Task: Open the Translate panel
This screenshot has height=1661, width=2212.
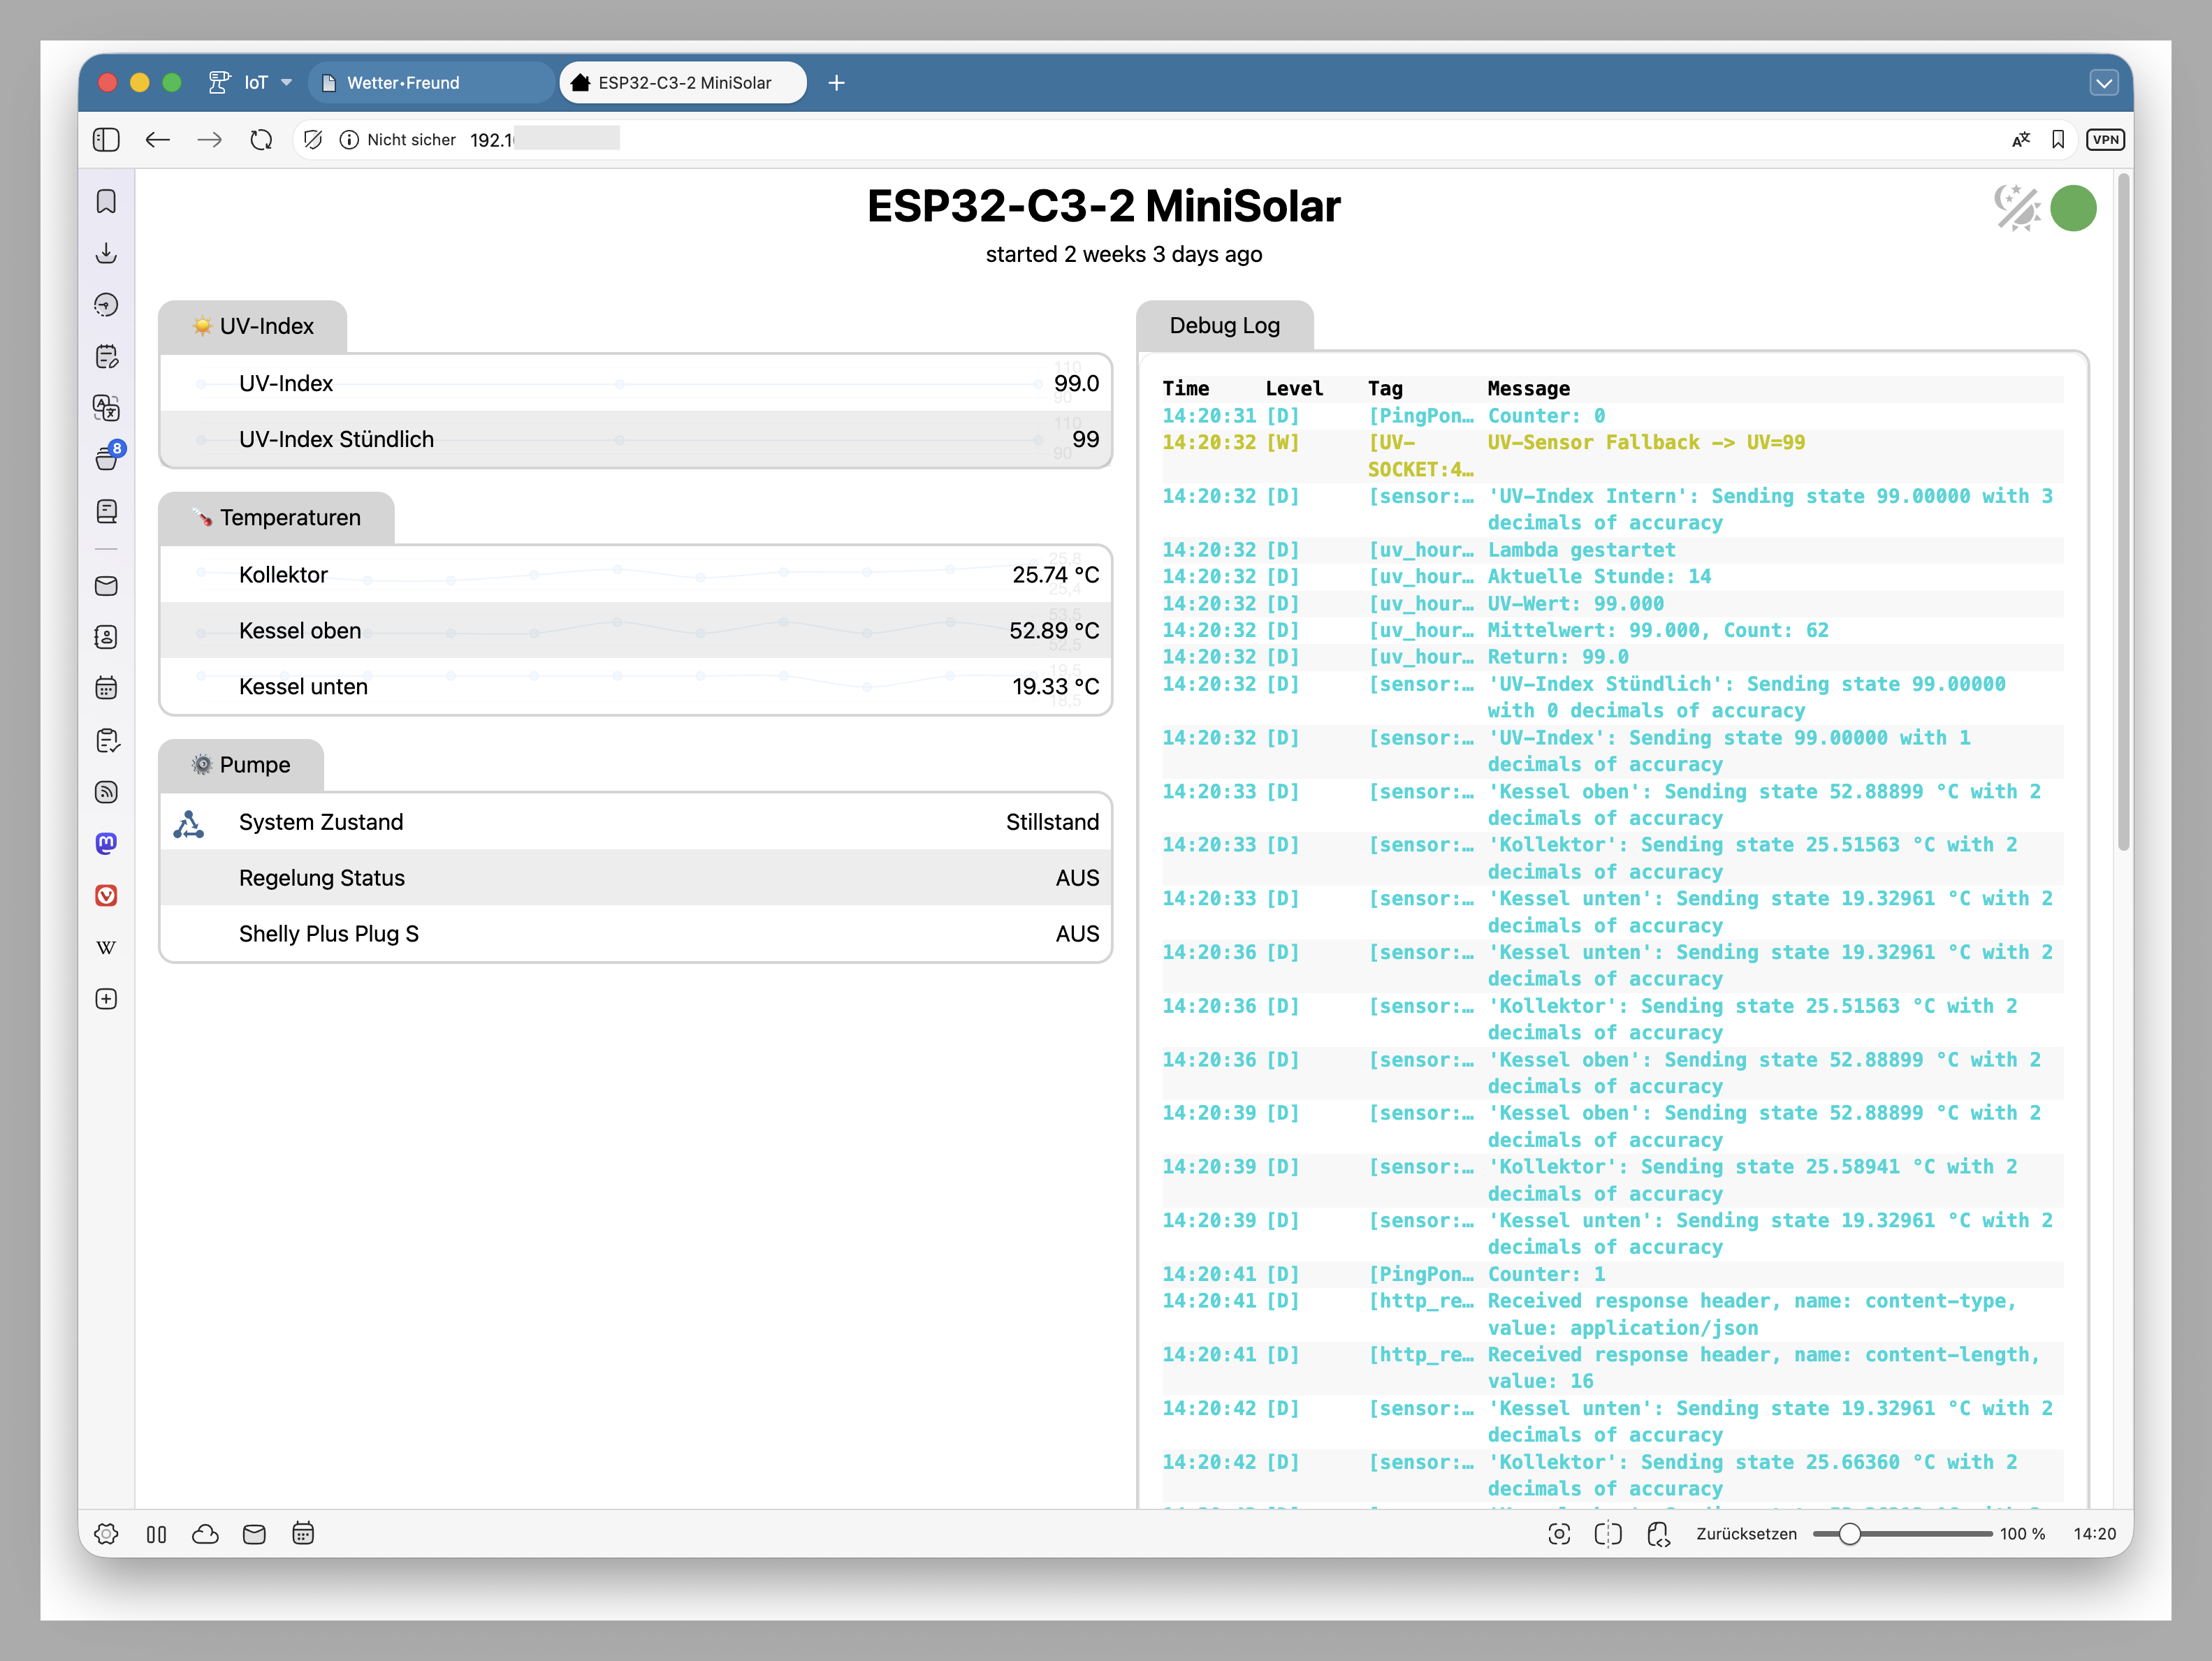Action: pos(106,407)
